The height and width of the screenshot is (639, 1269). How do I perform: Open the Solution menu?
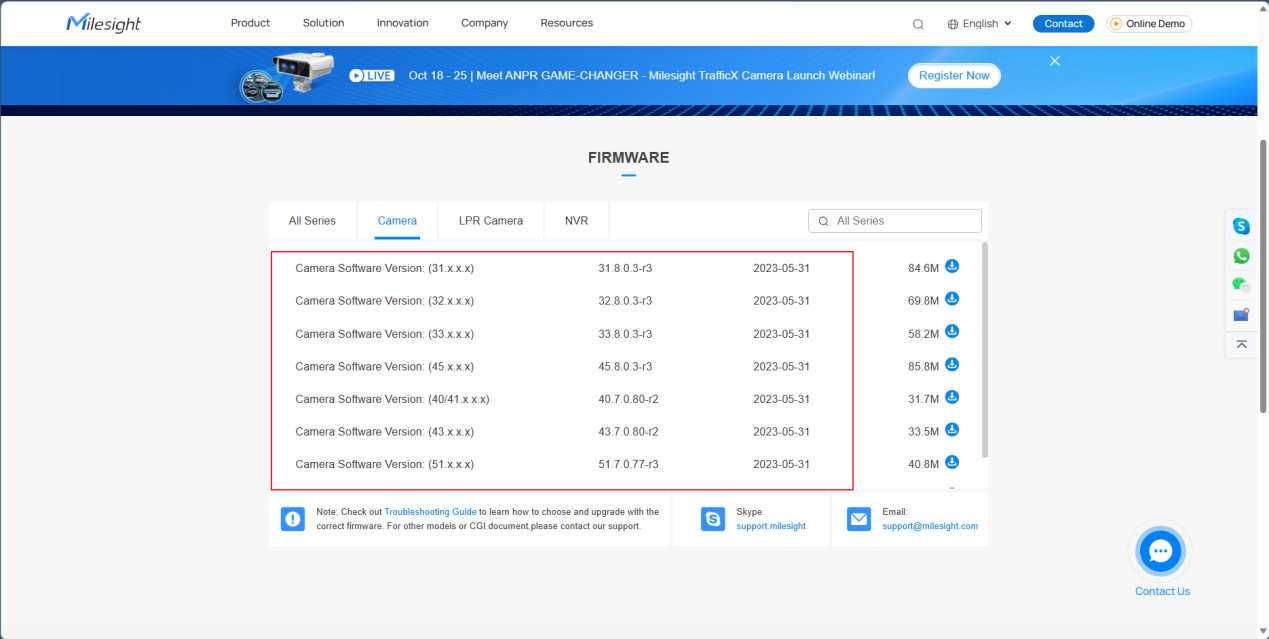click(323, 23)
